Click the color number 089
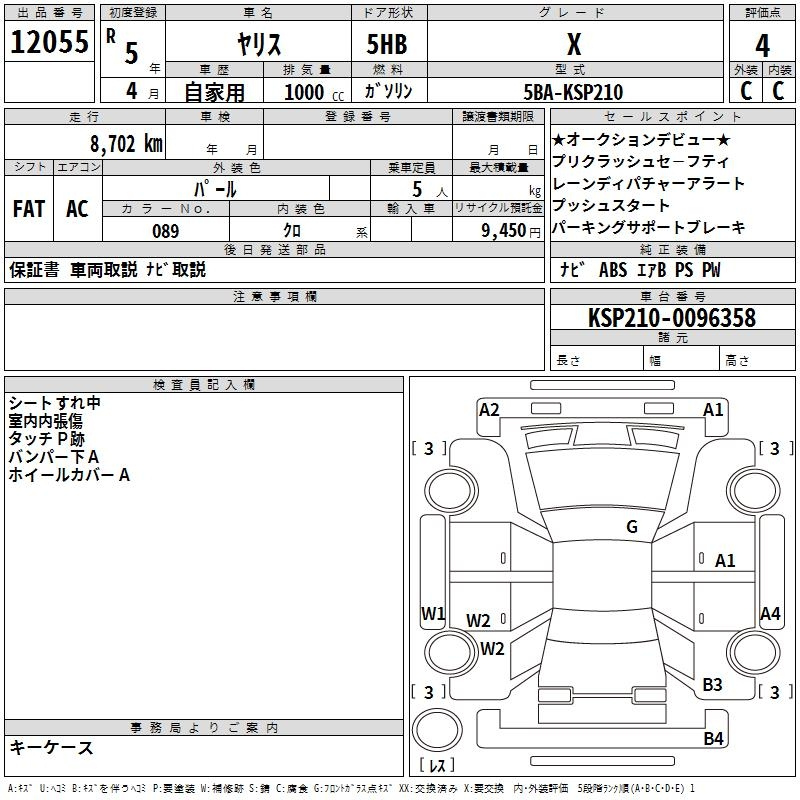The height and width of the screenshot is (800, 800). click(x=166, y=231)
